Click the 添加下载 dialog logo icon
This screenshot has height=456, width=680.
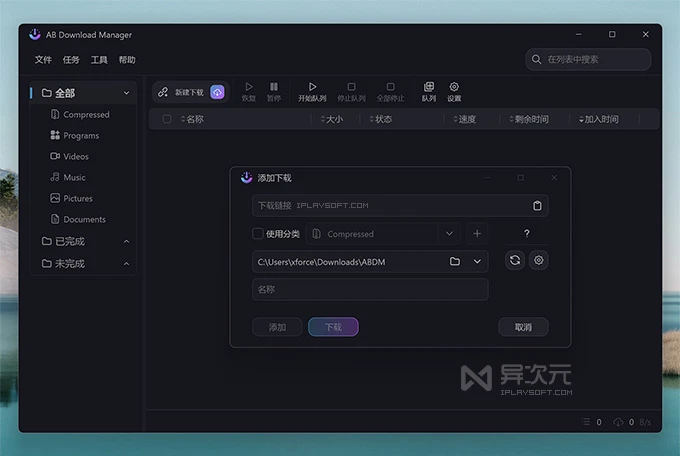click(x=246, y=177)
